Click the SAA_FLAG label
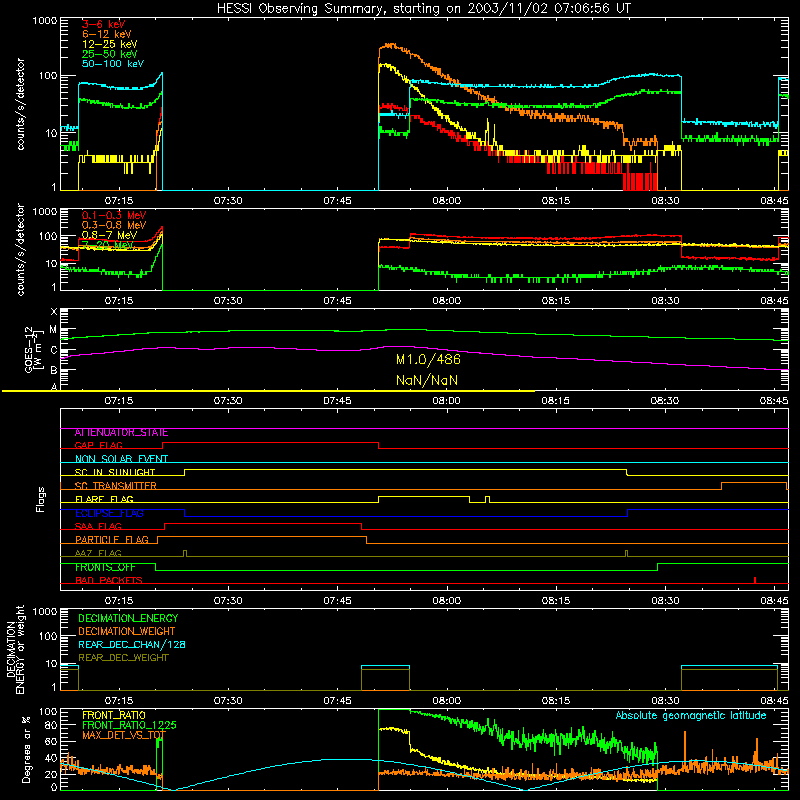Screen dimensions: 800x800 coord(98,526)
